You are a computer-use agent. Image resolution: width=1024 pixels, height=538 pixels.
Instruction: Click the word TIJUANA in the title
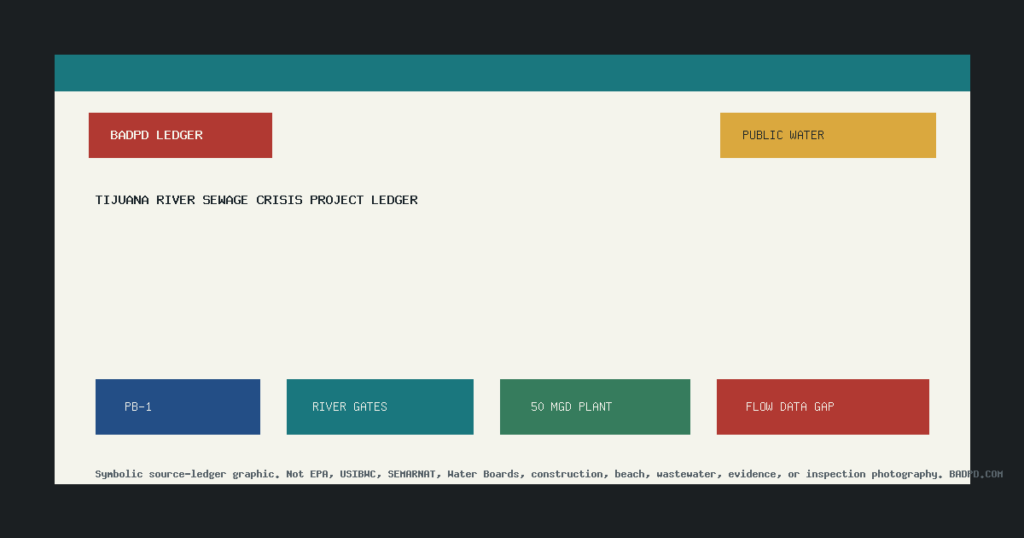pyautogui.click(x=122, y=200)
